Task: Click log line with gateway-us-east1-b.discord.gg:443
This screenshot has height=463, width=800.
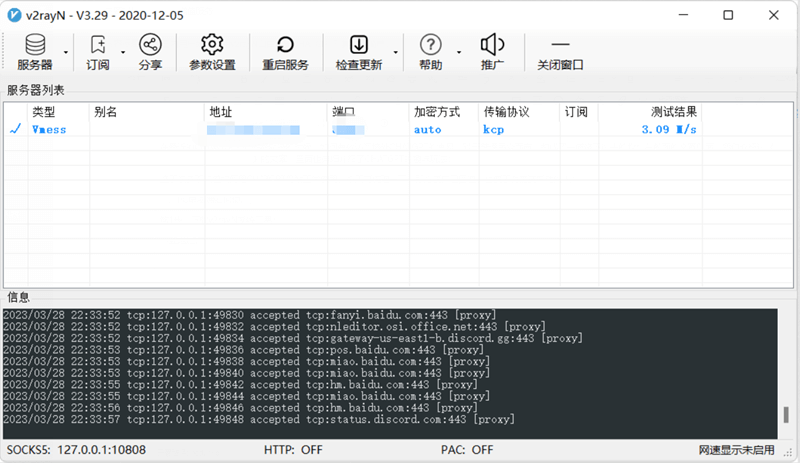Action: click(293, 338)
